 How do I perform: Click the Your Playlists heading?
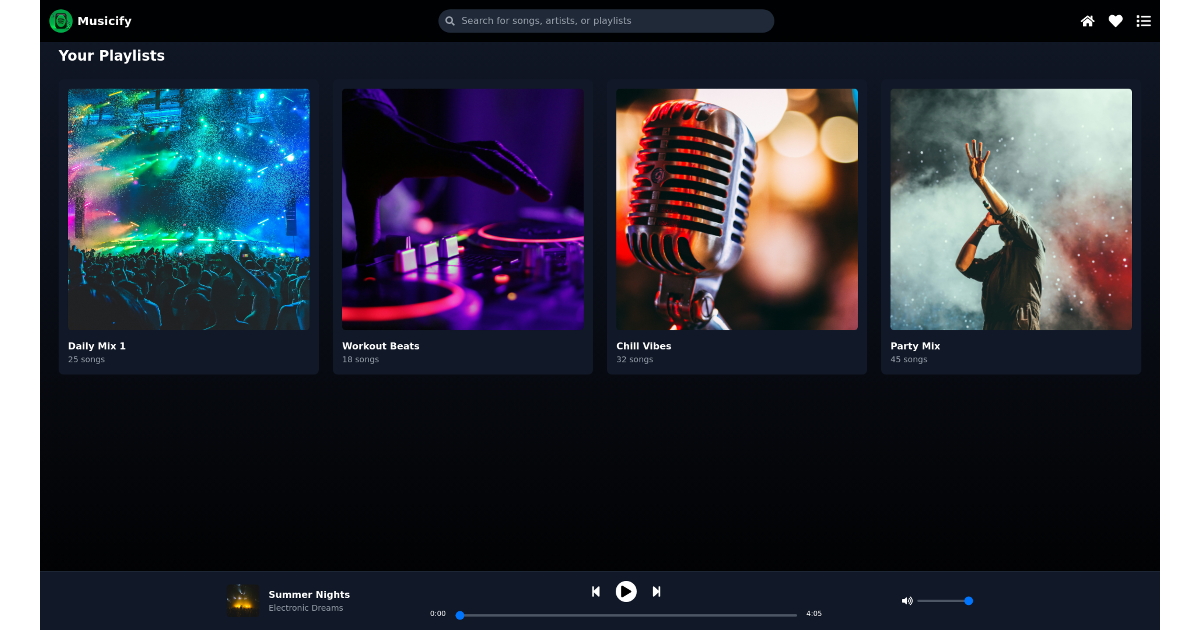click(112, 56)
